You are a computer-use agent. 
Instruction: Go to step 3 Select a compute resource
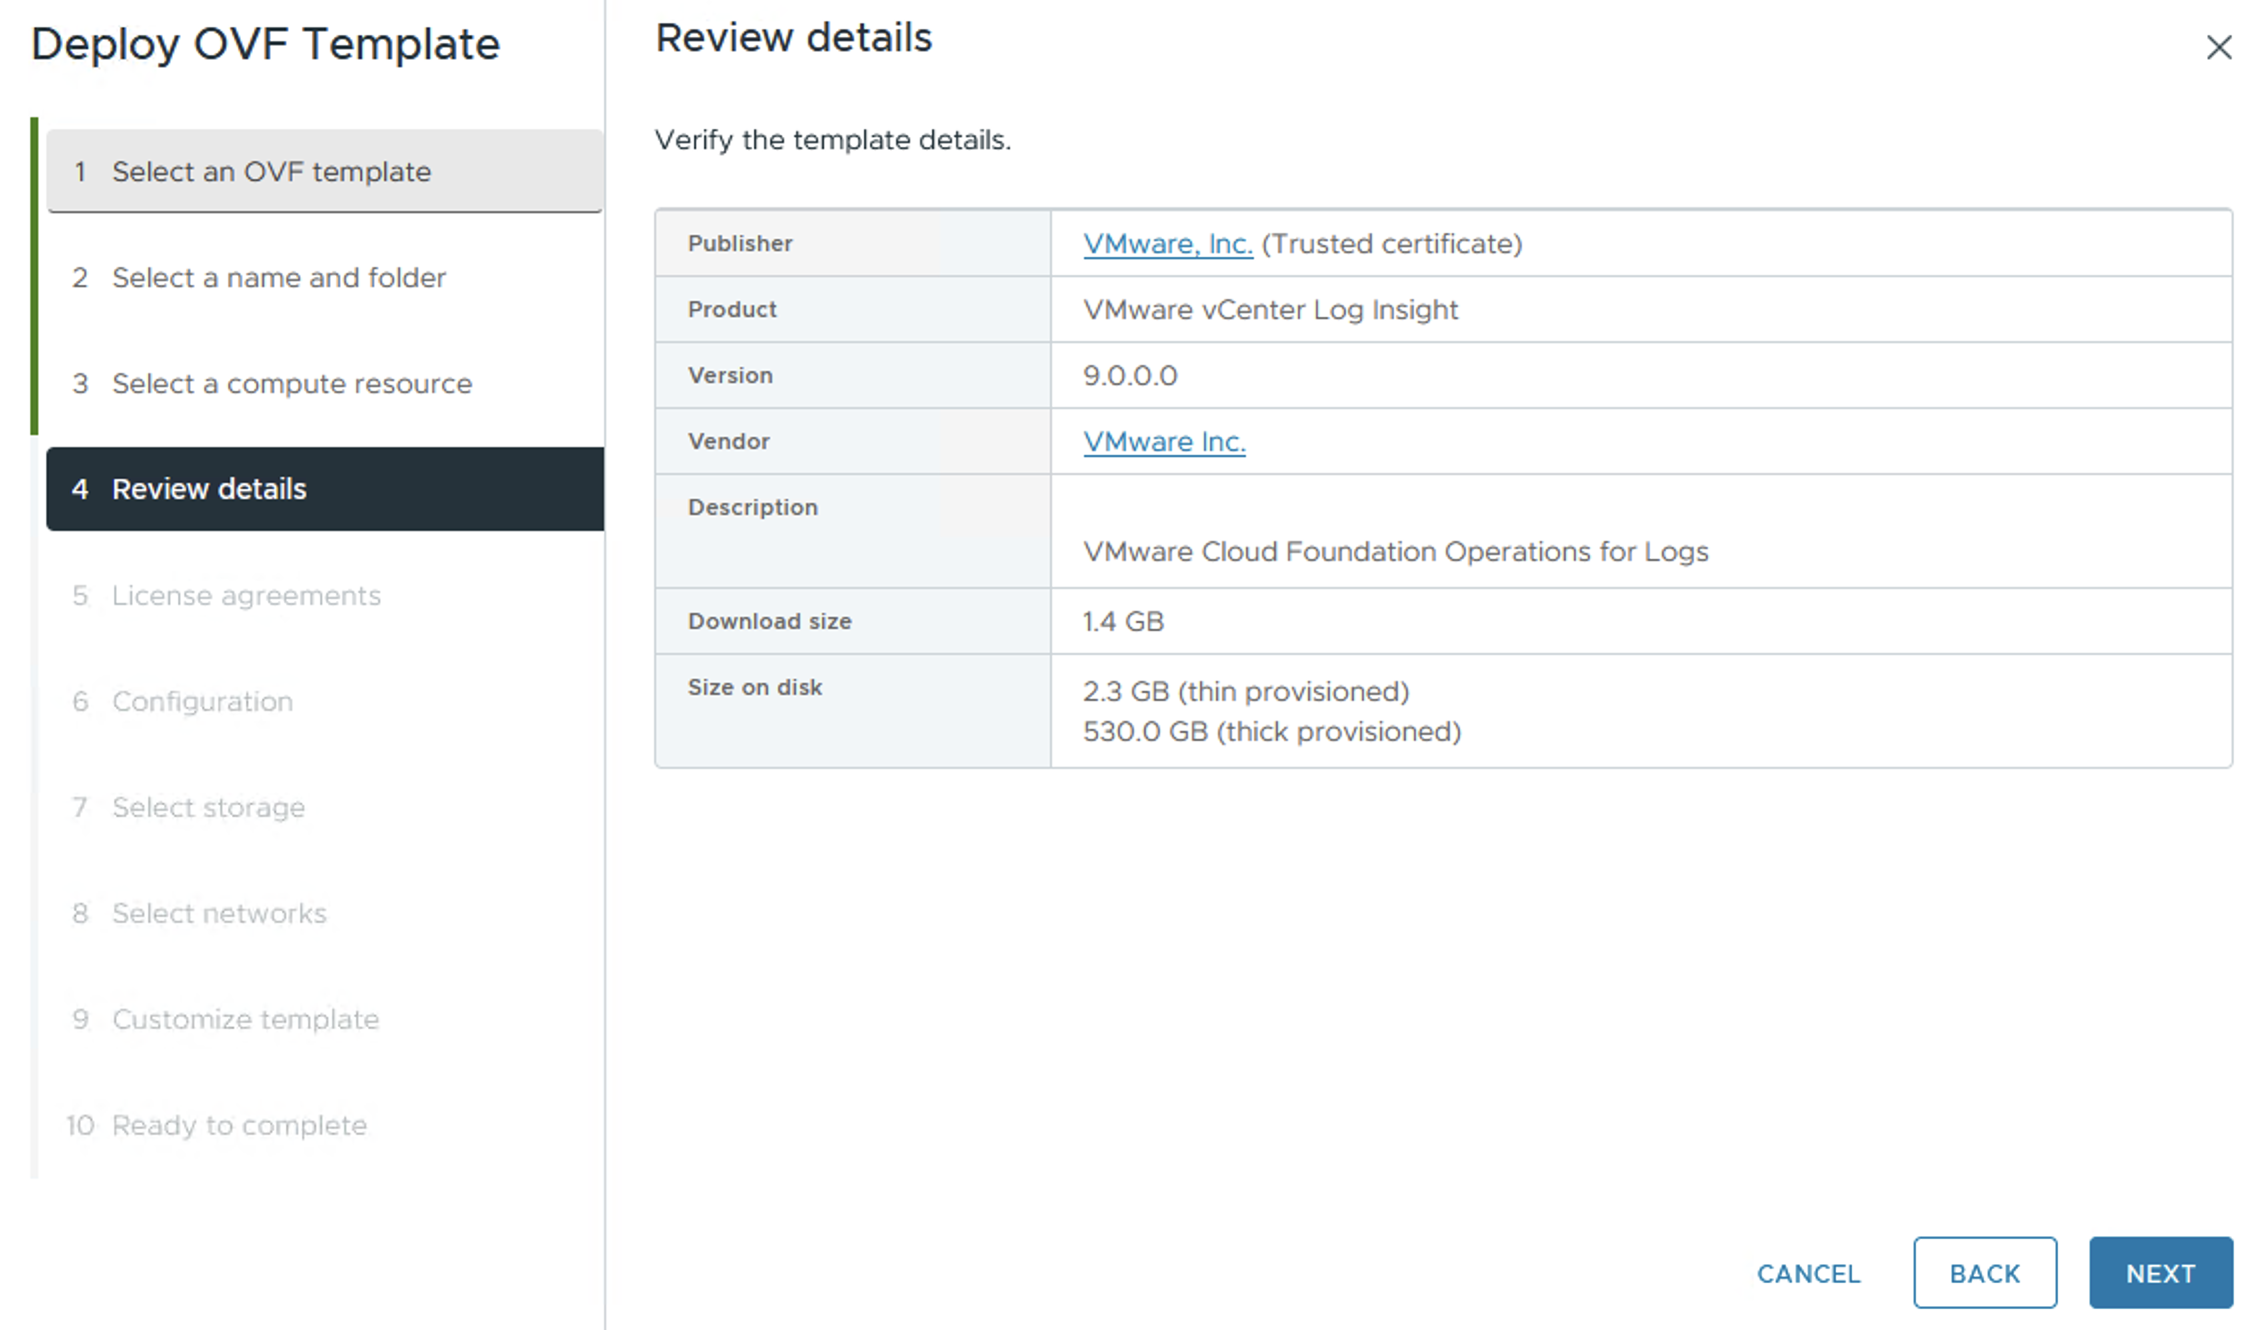pyautogui.click(x=291, y=383)
